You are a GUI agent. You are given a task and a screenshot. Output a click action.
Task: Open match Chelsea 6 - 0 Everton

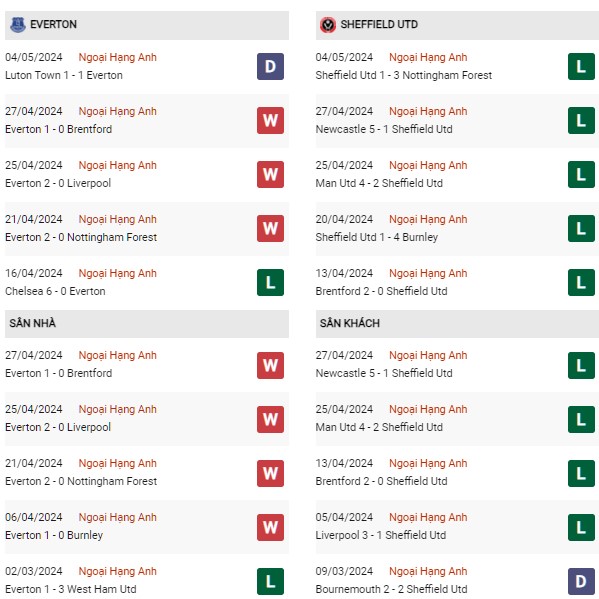[x=55, y=291]
